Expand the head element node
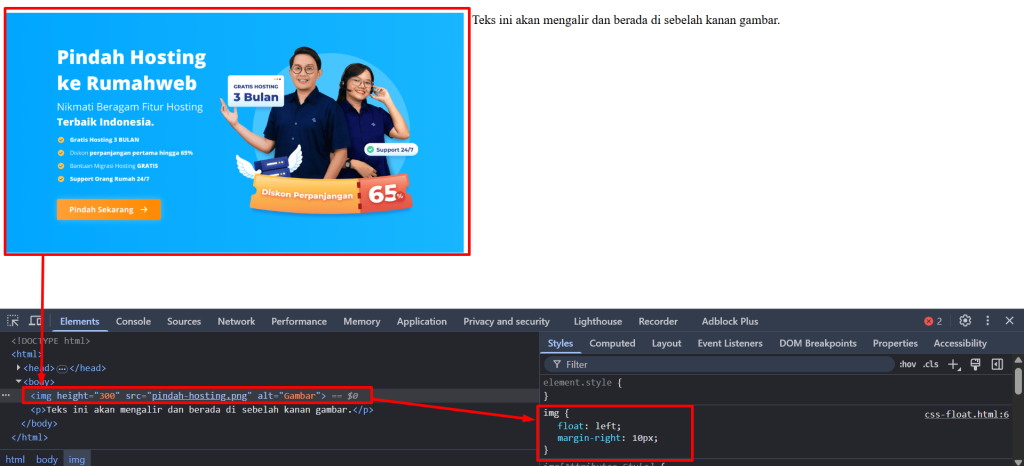The image size is (1024, 466). click(x=18, y=367)
